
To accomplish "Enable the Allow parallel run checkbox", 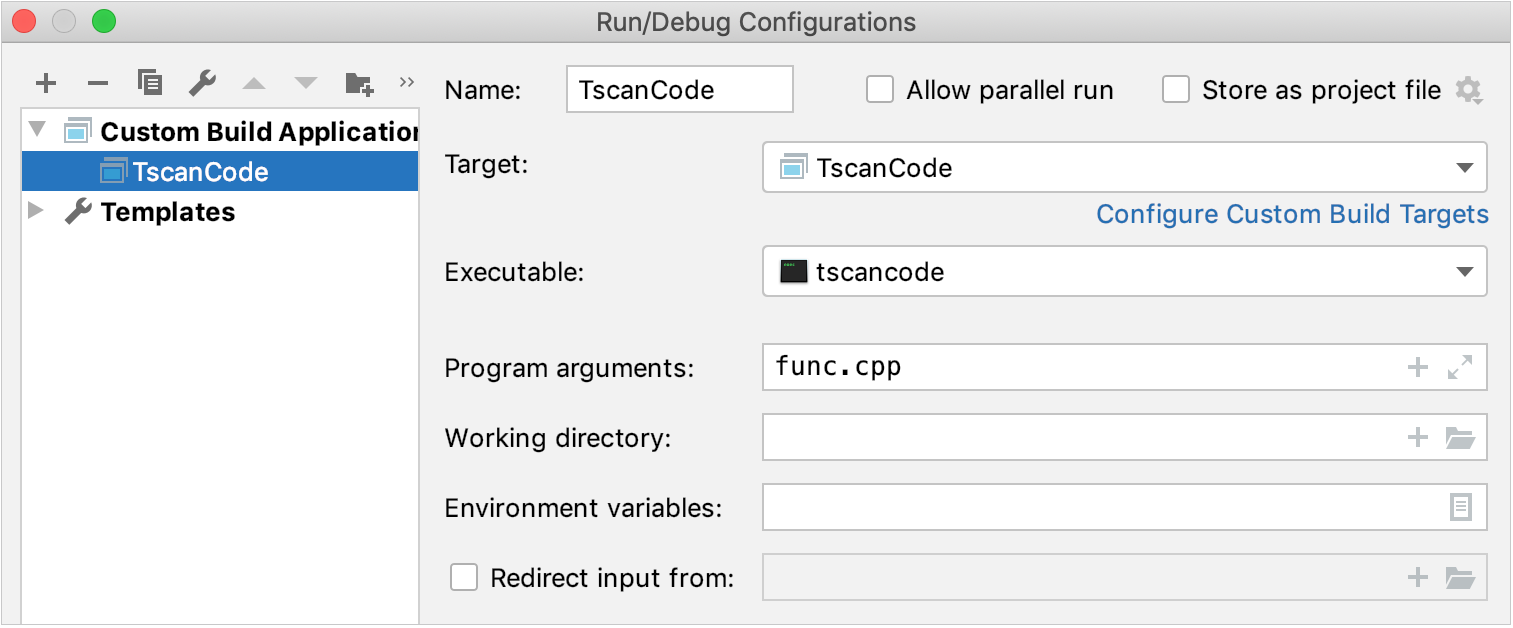I will (x=880, y=89).
